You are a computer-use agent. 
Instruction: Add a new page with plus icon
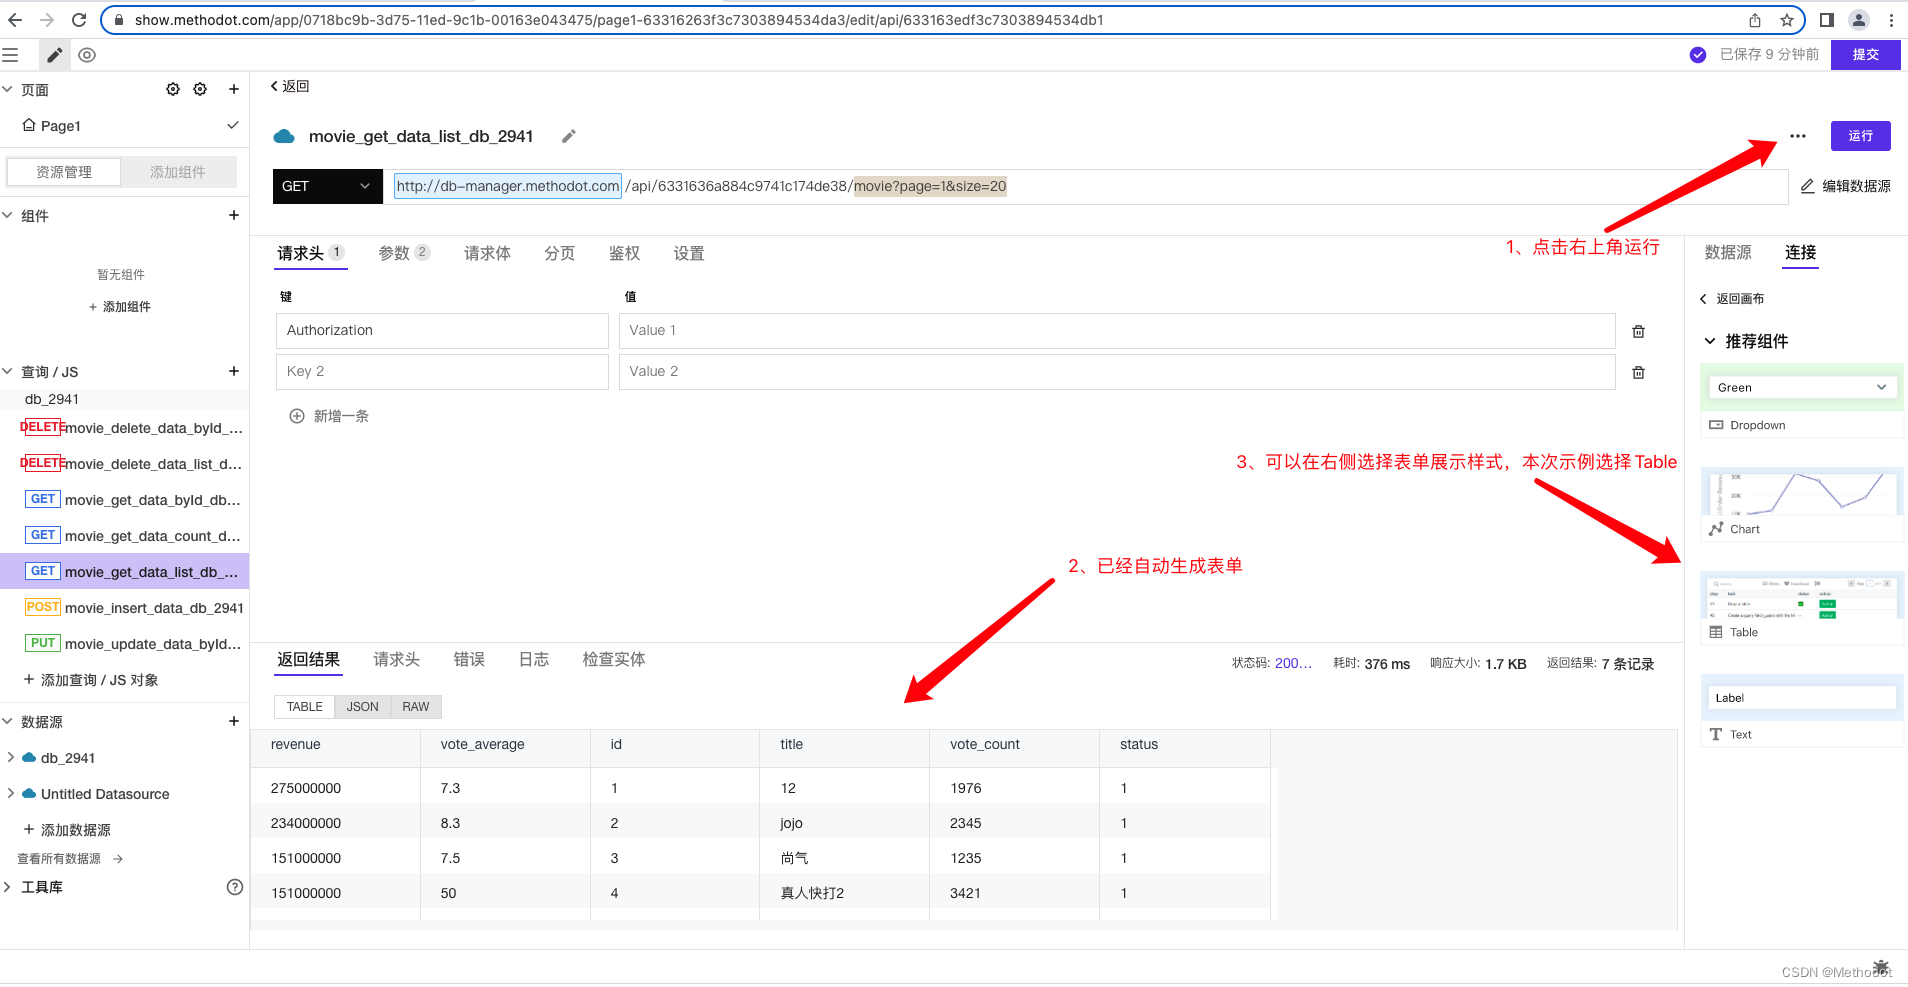point(234,89)
